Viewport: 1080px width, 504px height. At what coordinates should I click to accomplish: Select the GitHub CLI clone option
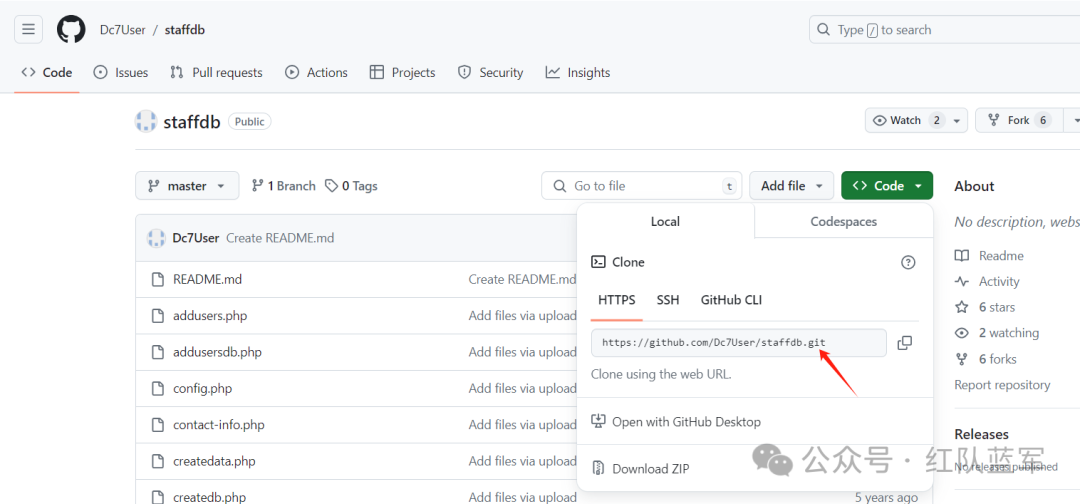click(x=731, y=300)
